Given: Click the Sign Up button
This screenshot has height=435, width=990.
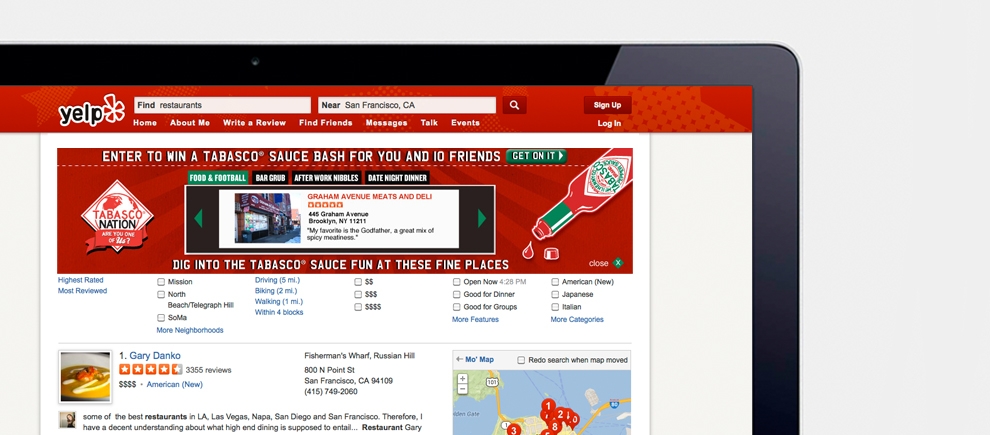Looking at the screenshot, I should pyautogui.click(x=607, y=105).
